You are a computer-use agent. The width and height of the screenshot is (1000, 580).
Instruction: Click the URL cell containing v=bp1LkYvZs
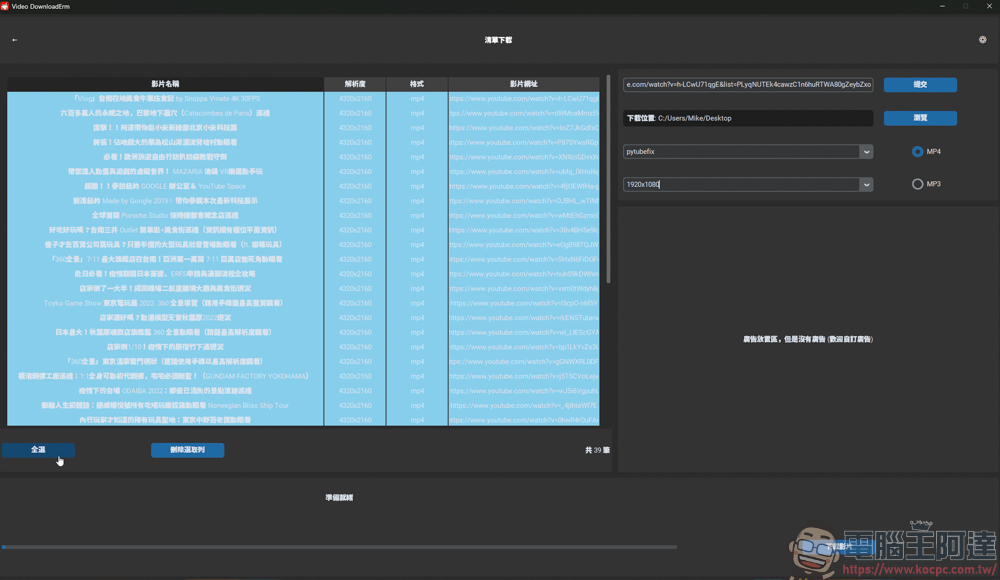[524, 347]
